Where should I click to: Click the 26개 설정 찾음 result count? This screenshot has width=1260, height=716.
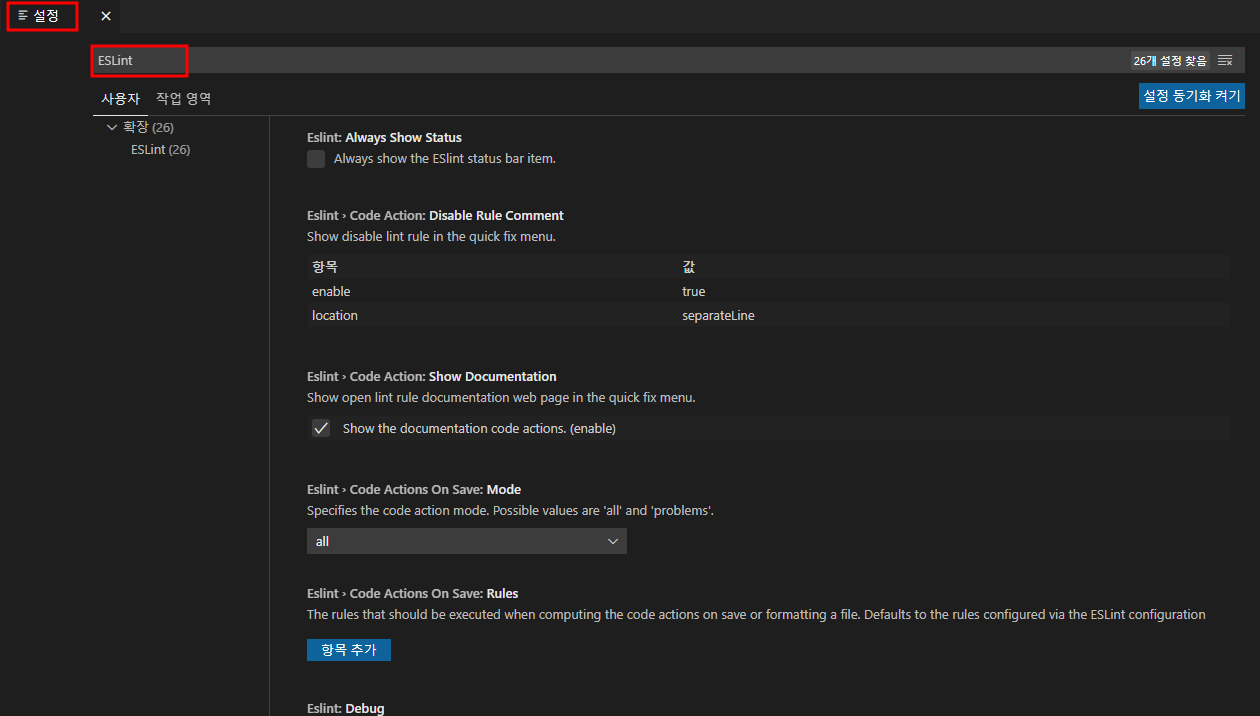(1170, 61)
